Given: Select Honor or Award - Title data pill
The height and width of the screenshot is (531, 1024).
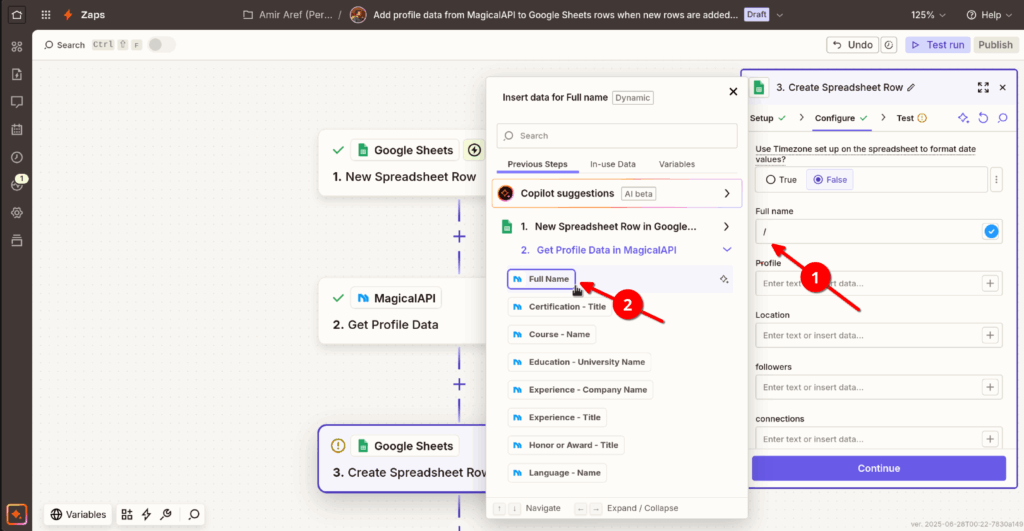Looking at the screenshot, I should pyautogui.click(x=566, y=445).
